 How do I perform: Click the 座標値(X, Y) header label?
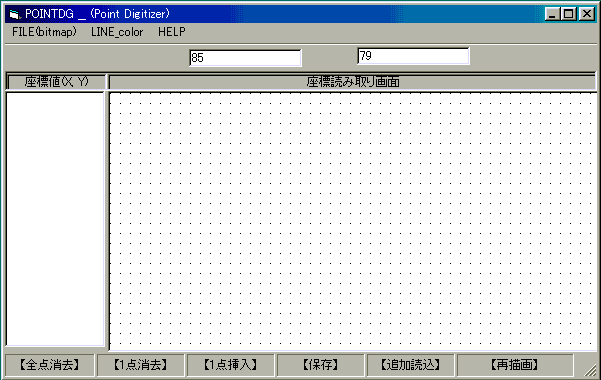(x=56, y=82)
